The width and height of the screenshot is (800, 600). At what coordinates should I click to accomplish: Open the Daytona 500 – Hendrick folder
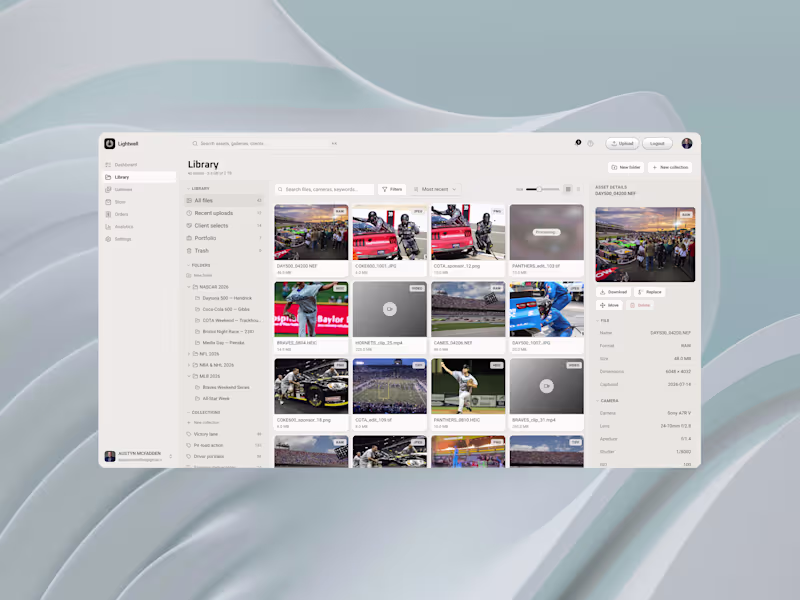[227, 298]
